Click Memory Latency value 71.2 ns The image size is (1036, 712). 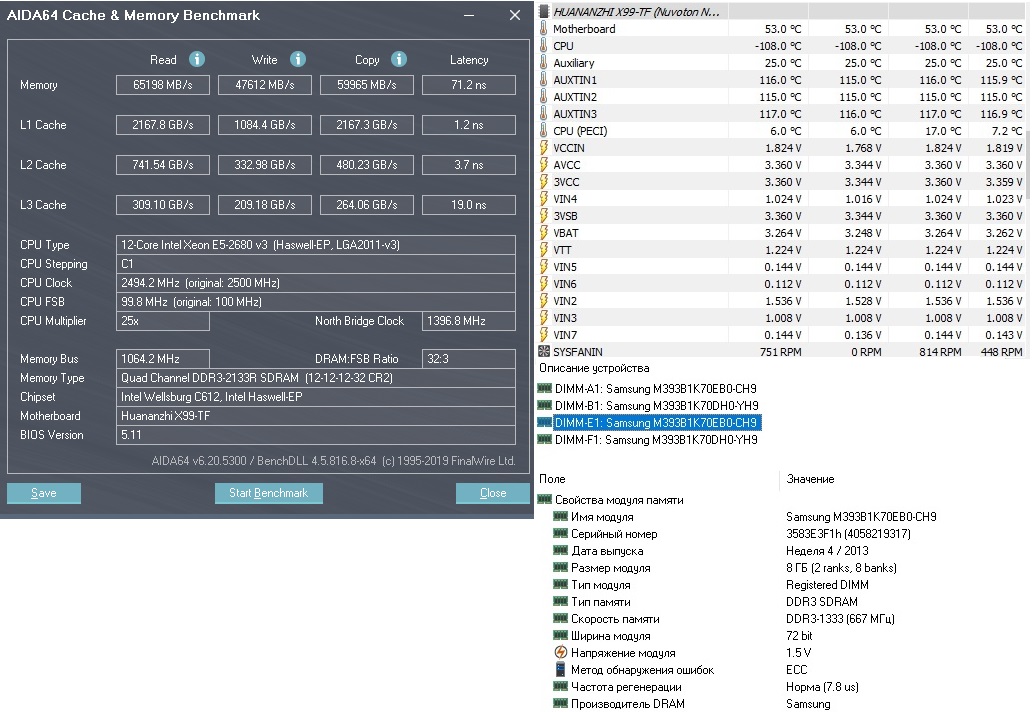[468, 85]
